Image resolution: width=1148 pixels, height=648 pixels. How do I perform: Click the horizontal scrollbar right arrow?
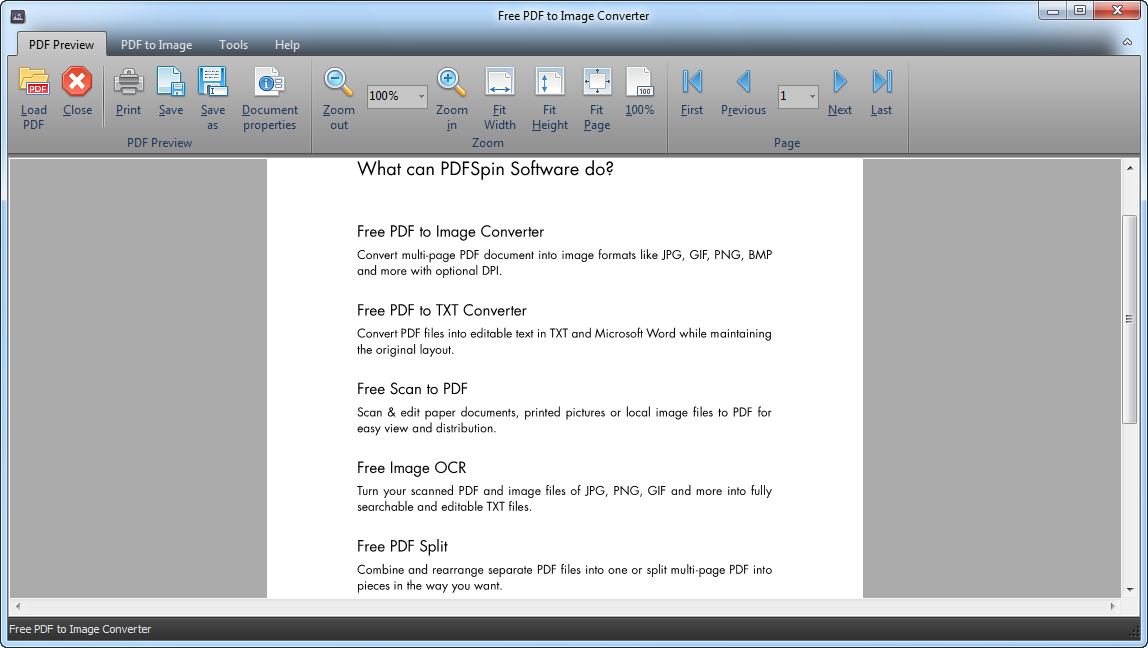tap(1112, 606)
